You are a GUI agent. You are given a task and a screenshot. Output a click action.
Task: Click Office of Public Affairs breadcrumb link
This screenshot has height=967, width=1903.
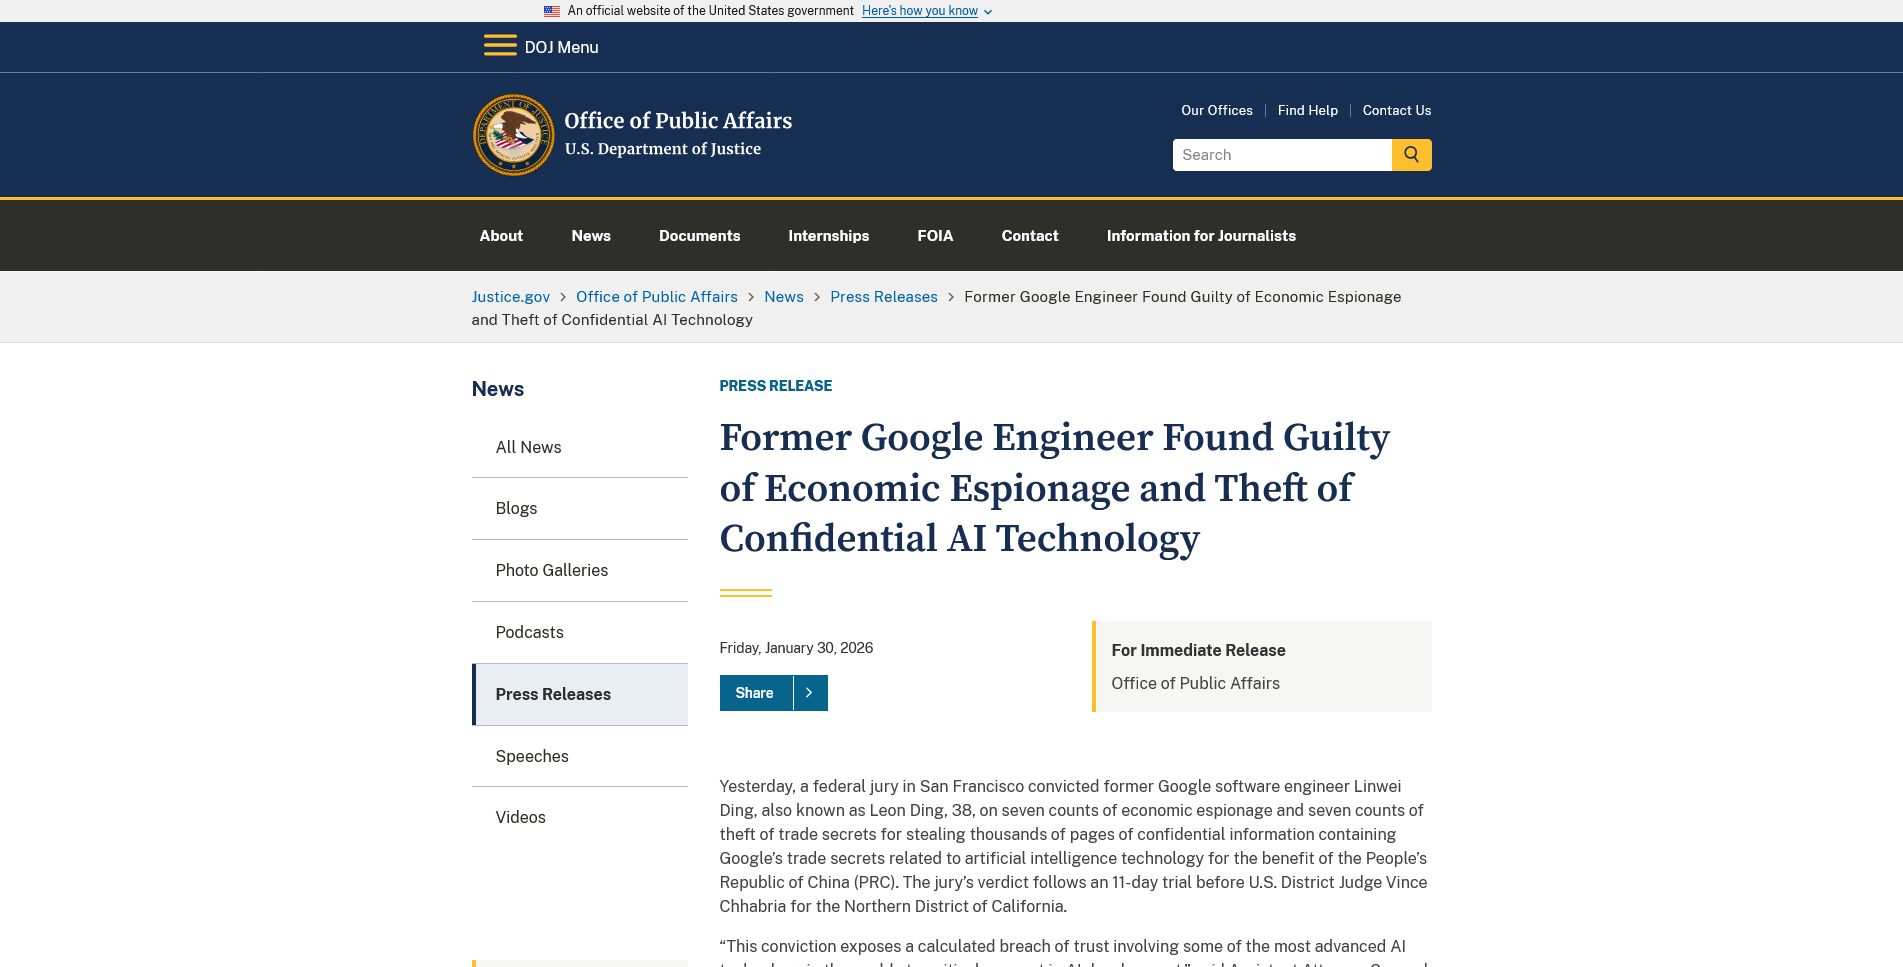pos(657,297)
